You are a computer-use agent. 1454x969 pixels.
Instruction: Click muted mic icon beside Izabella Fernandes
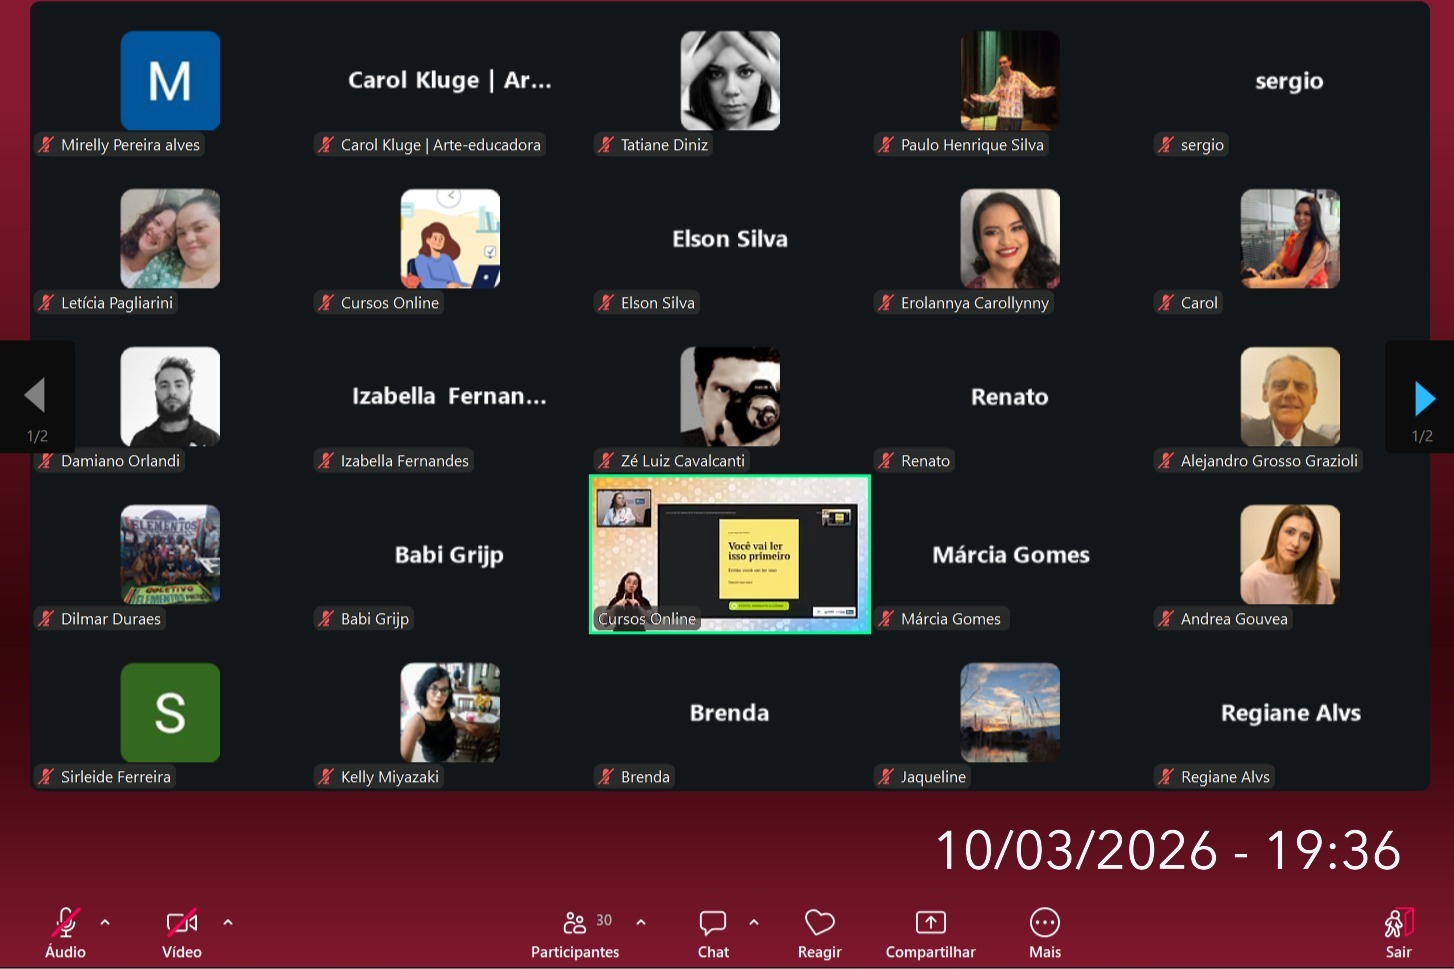coord(326,461)
